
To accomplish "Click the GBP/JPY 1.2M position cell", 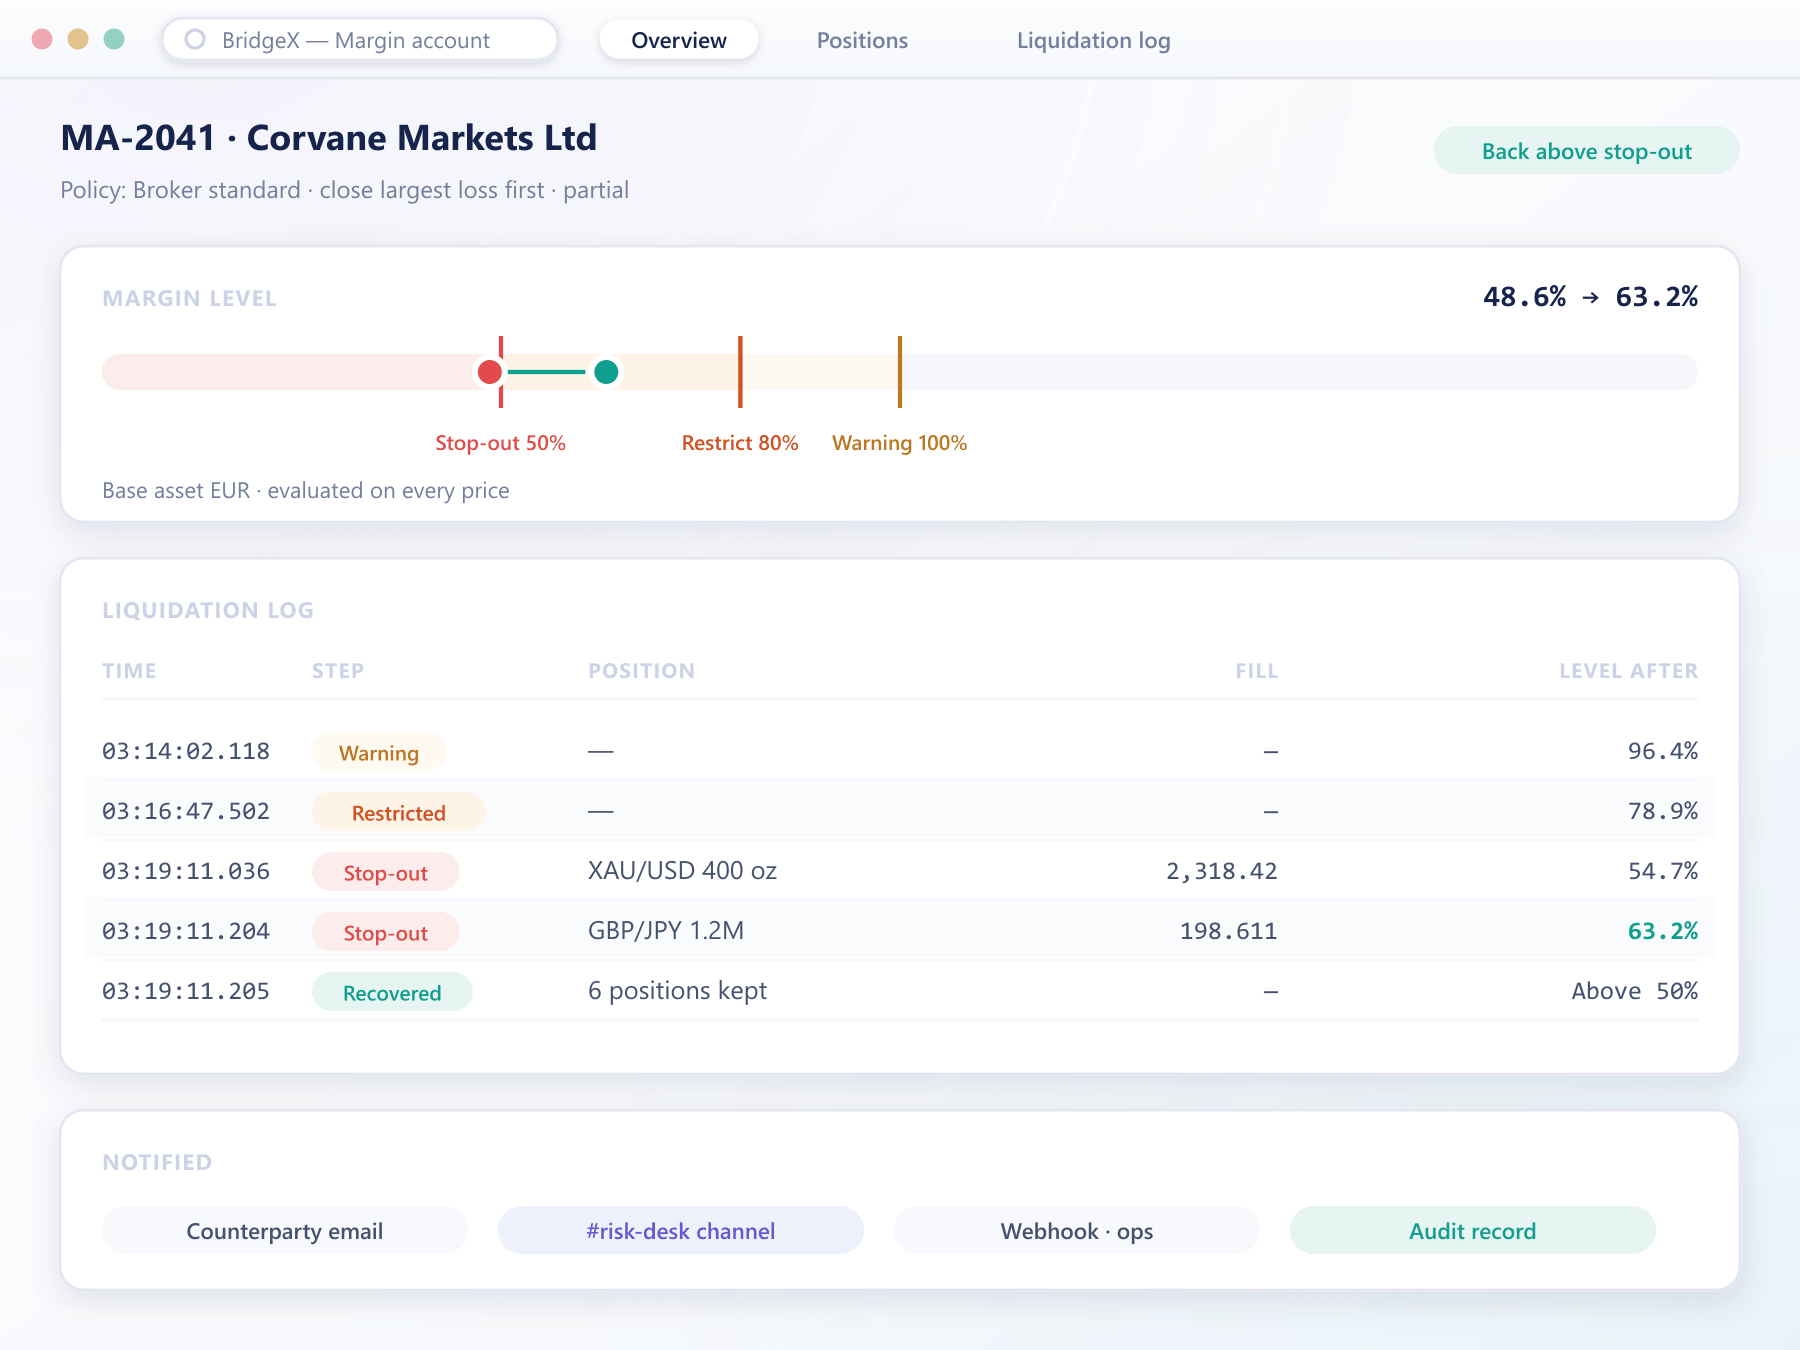I will [x=666, y=931].
